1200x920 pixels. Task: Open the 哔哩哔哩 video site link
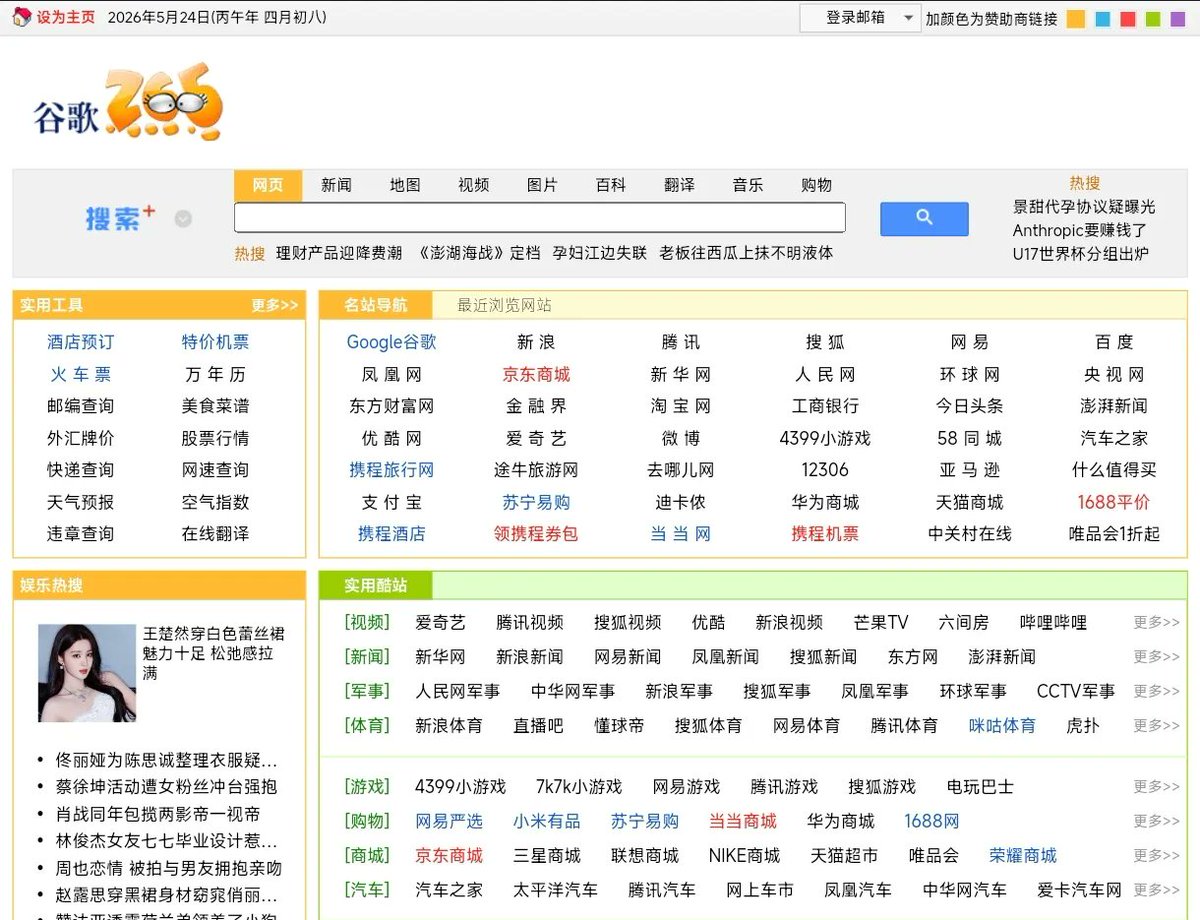coord(1053,622)
